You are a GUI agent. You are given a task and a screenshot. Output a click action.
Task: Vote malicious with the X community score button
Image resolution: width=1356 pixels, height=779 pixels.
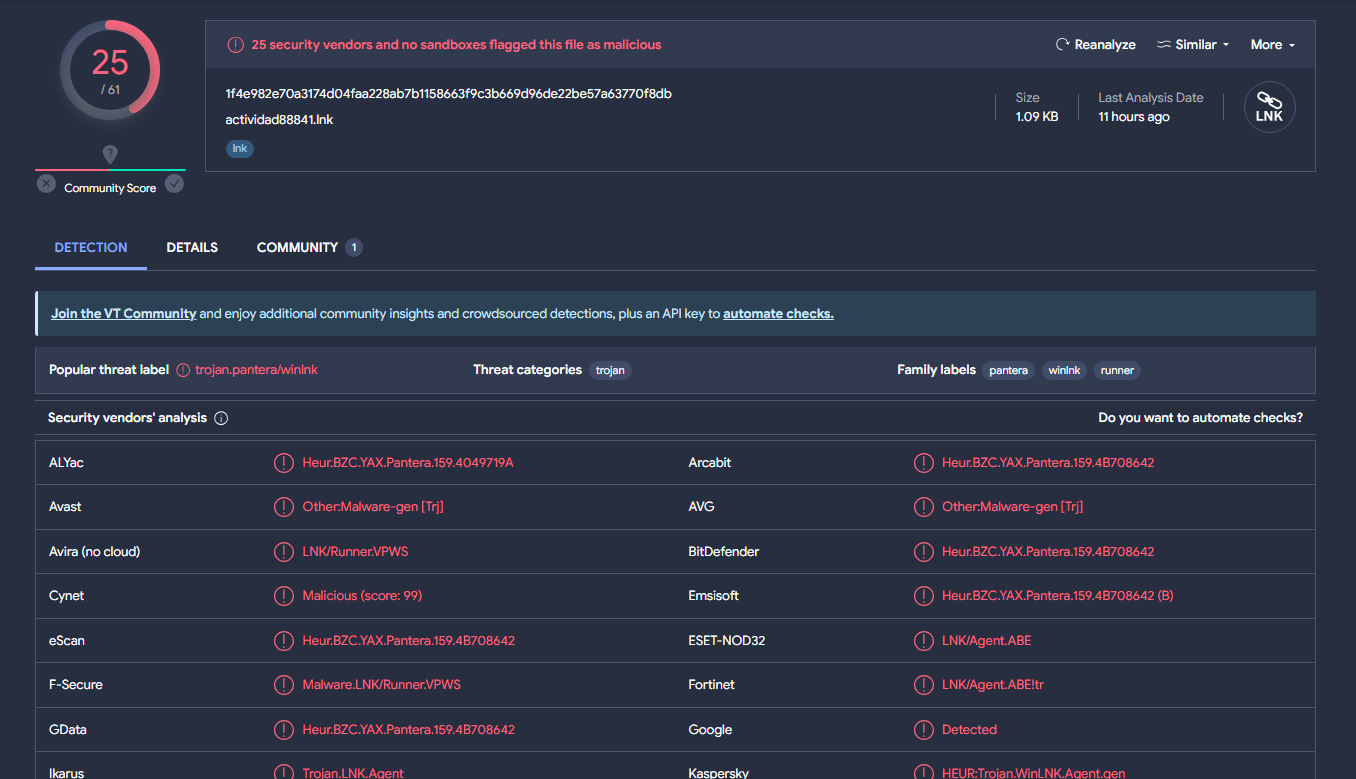click(46, 184)
